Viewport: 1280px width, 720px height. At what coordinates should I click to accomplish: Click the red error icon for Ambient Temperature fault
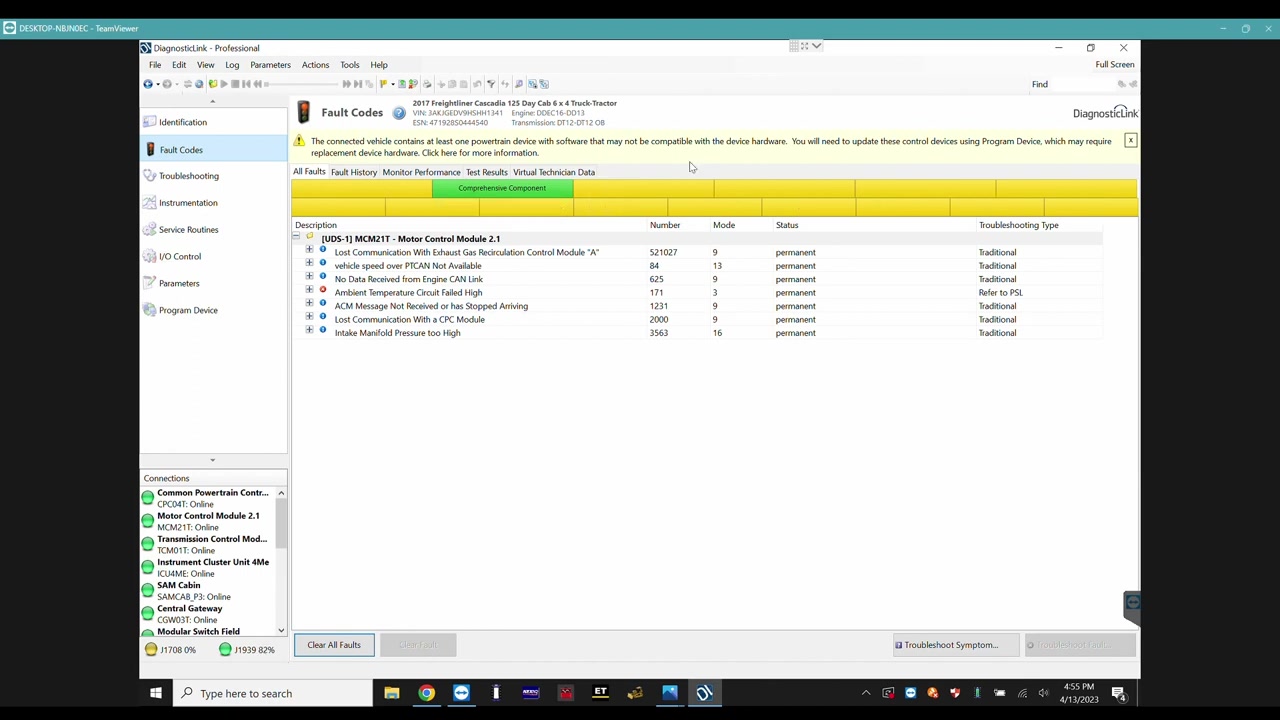pos(322,290)
